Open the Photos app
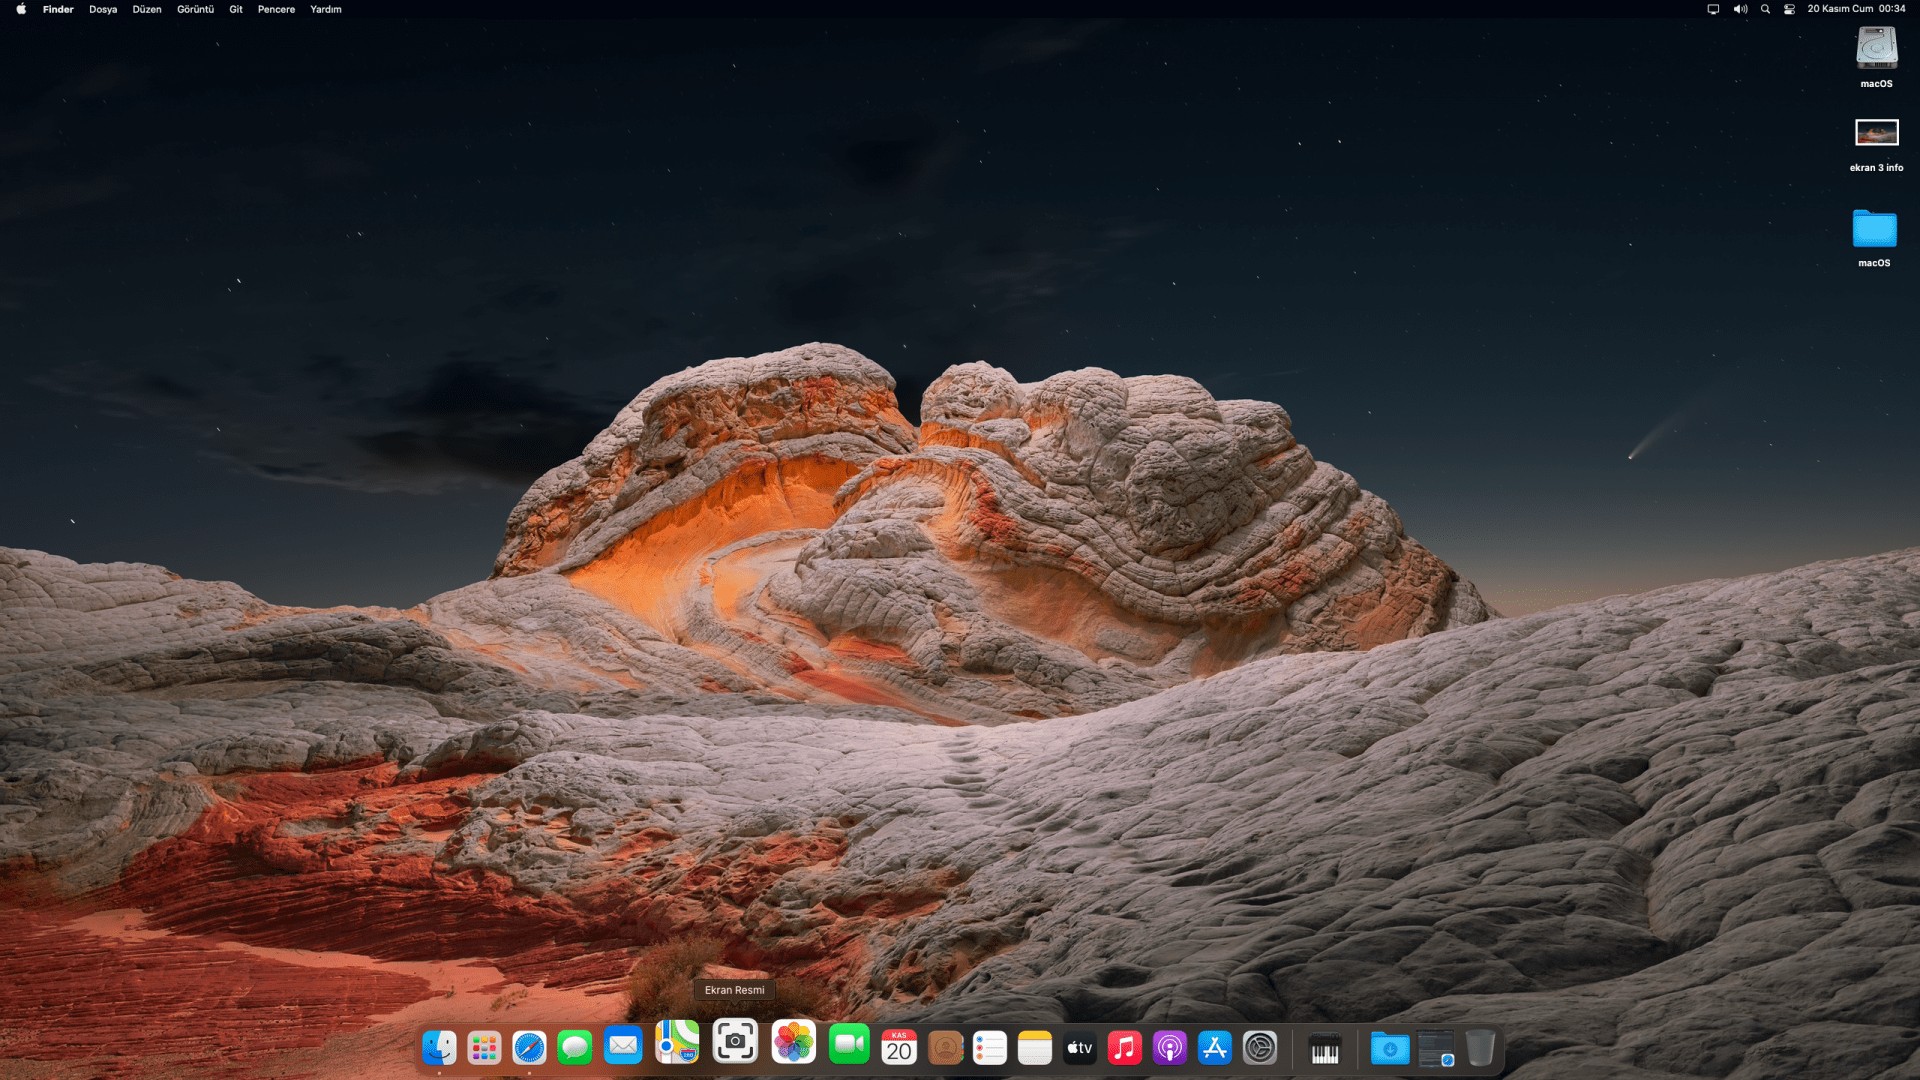Screen dimensions: 1920x1080 792,1048
